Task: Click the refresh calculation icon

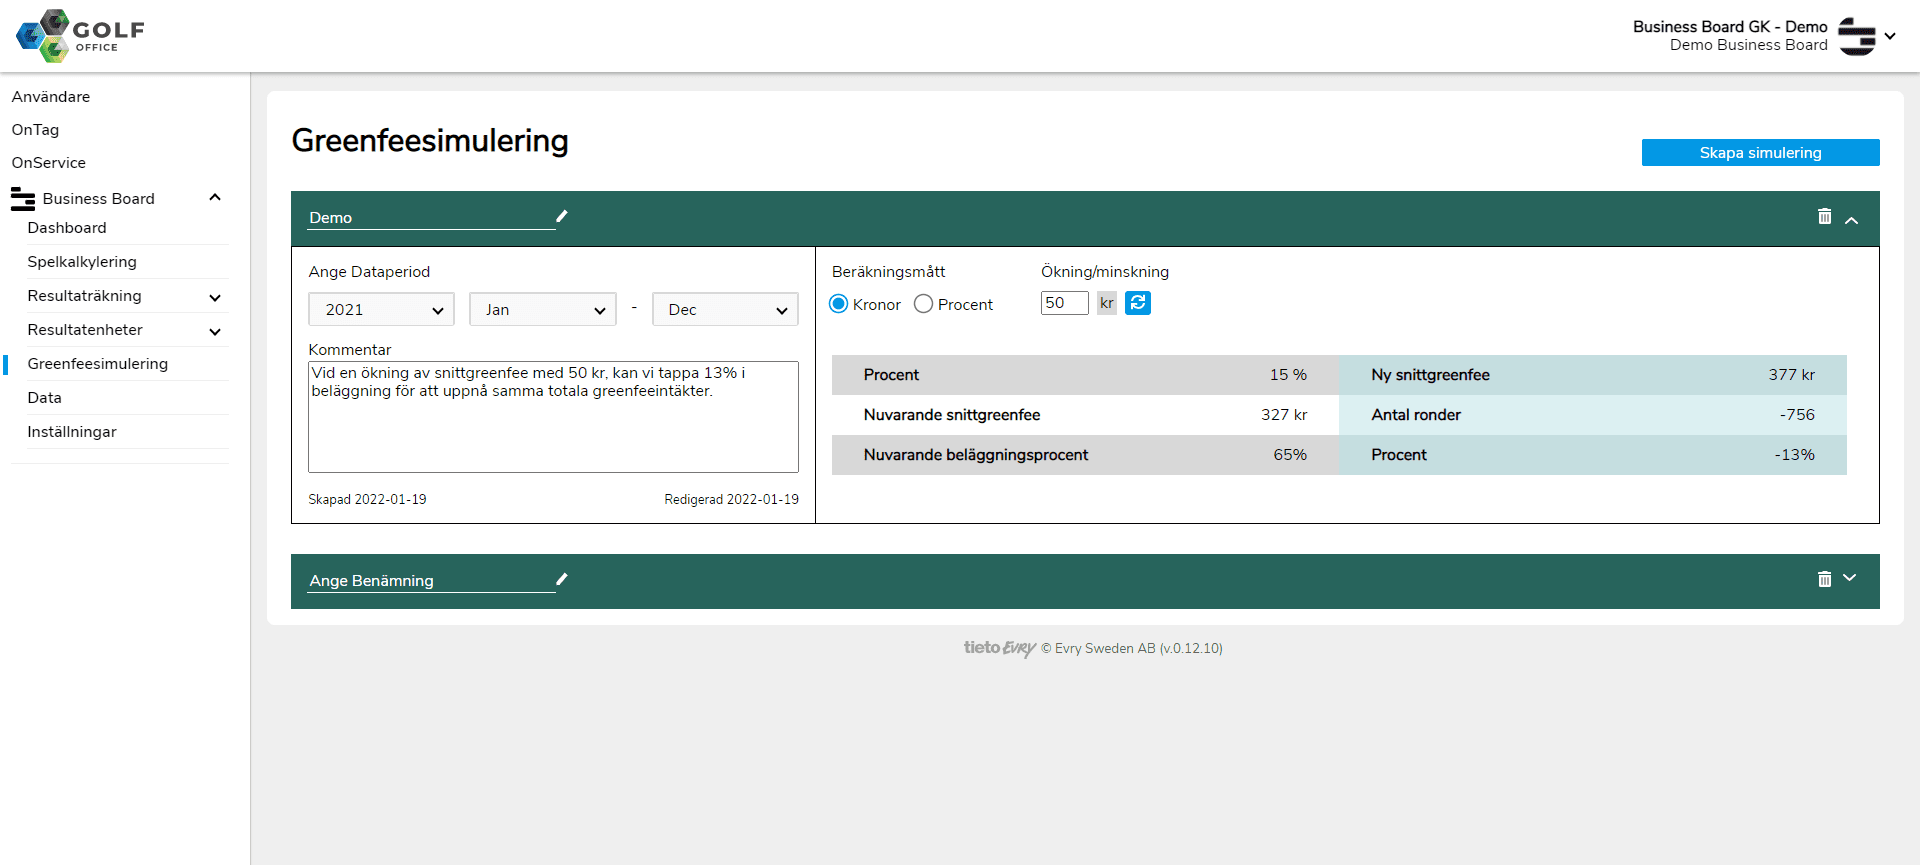Action: point(1137,303)
